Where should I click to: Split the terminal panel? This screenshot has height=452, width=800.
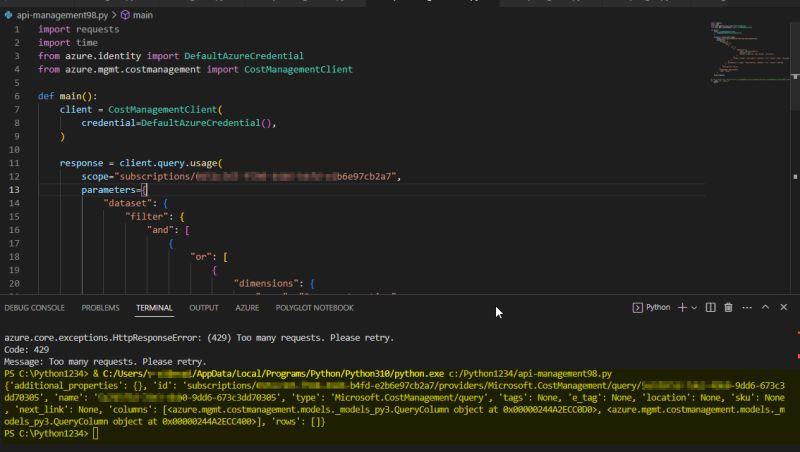[710, 308]
